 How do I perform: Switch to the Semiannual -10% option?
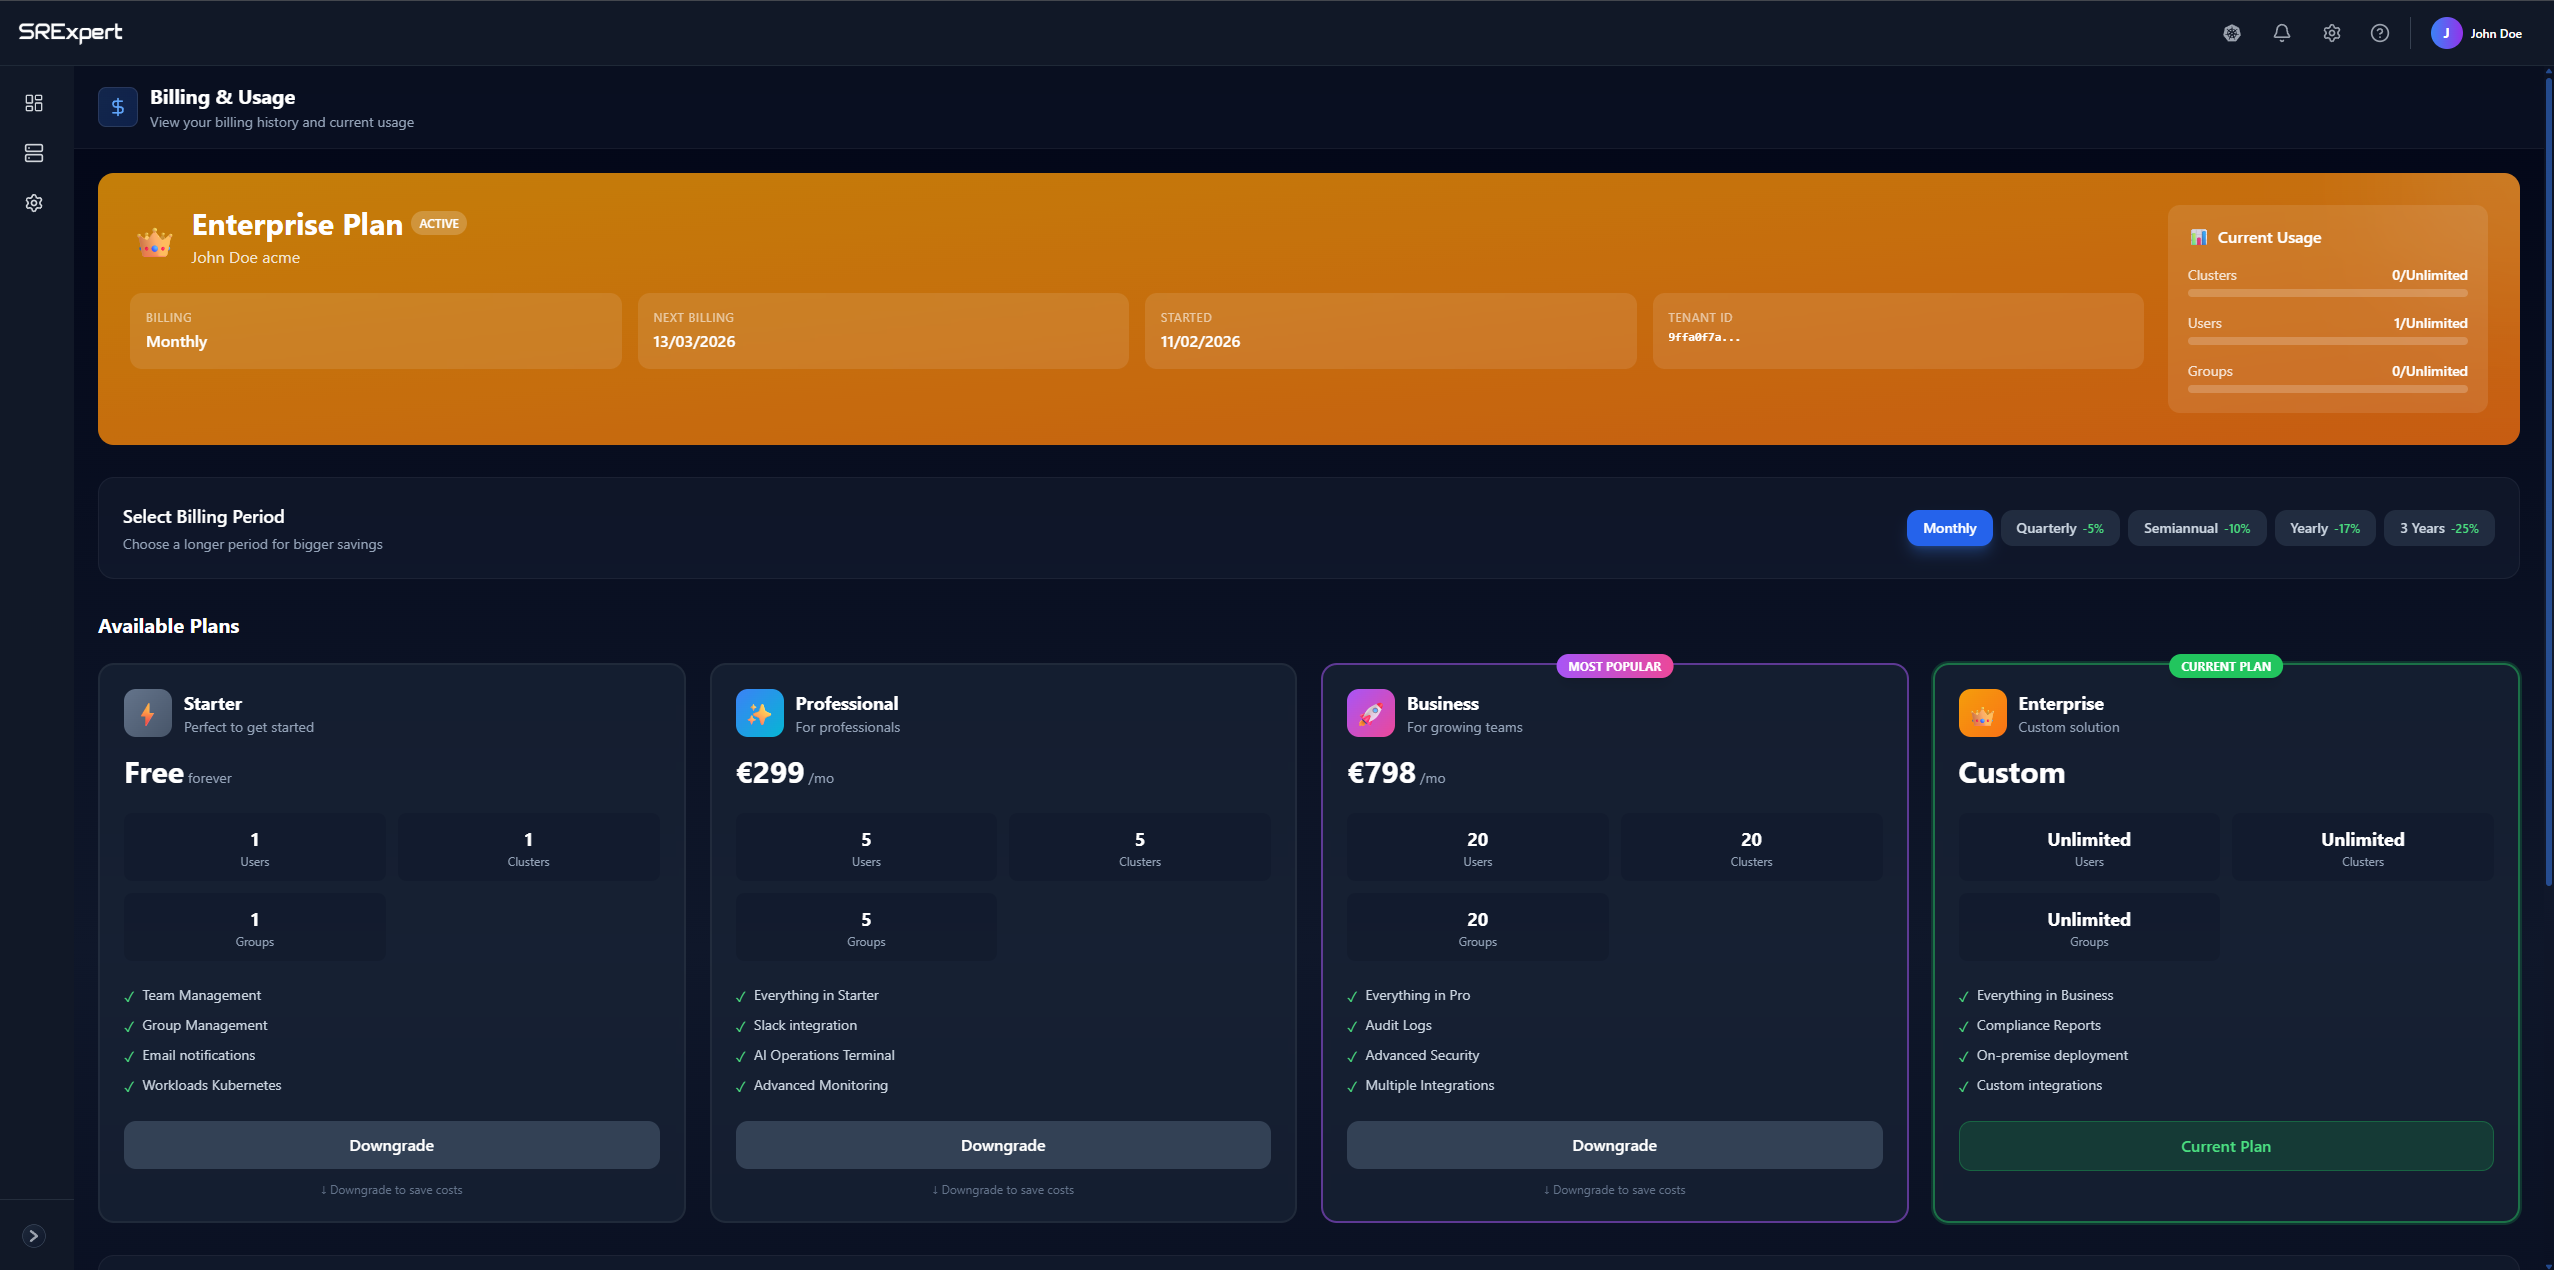coord(2195,528)
